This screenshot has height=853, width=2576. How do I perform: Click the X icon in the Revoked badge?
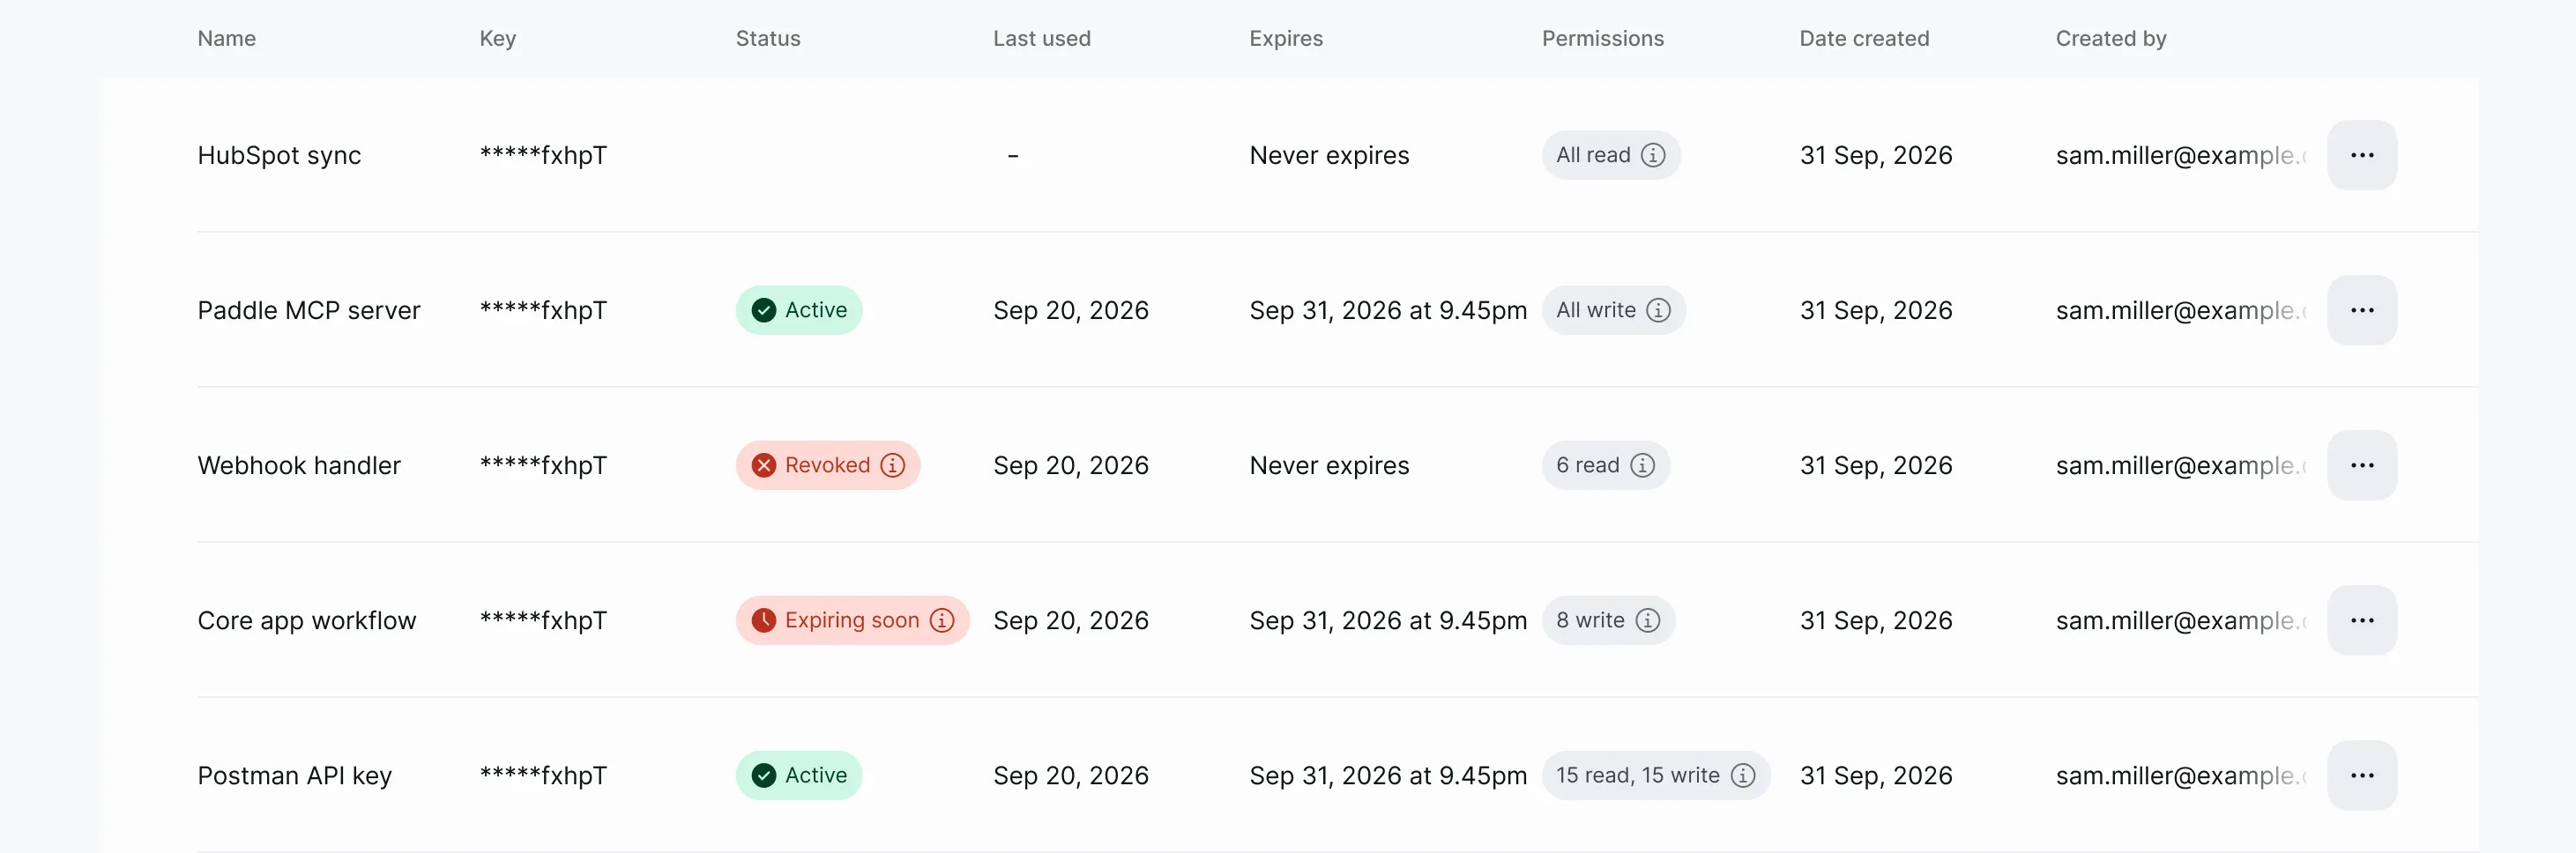click(764, 465)
